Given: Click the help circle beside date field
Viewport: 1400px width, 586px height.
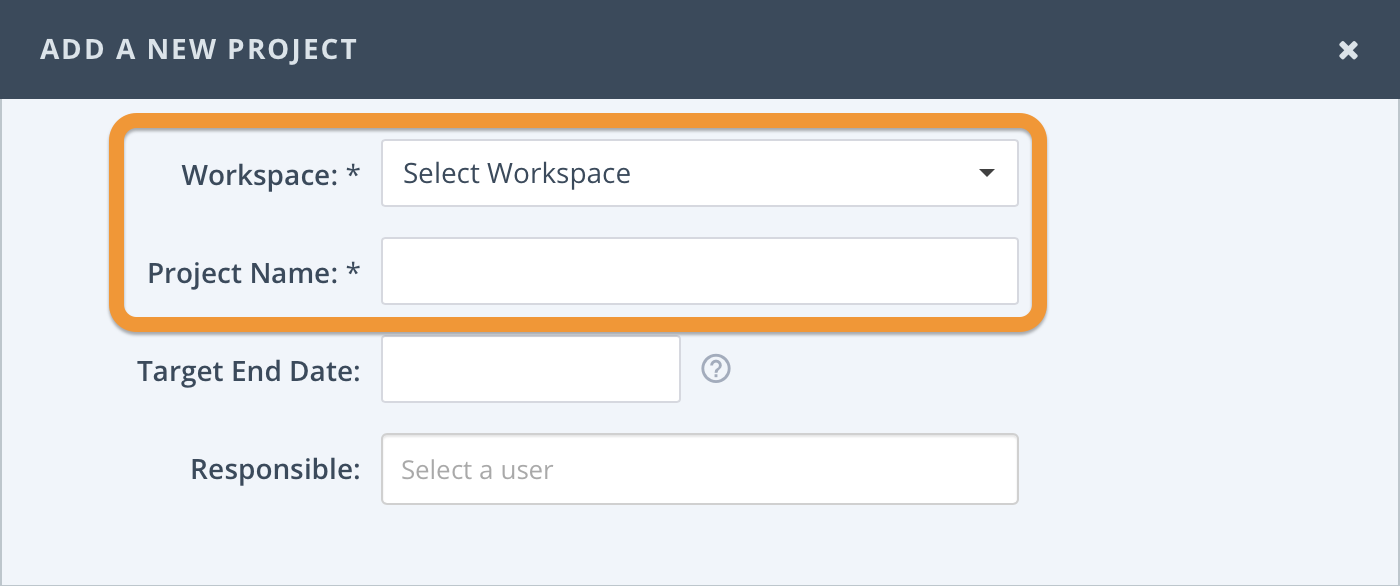Looking at the screenshot, I should coord(715,369).
